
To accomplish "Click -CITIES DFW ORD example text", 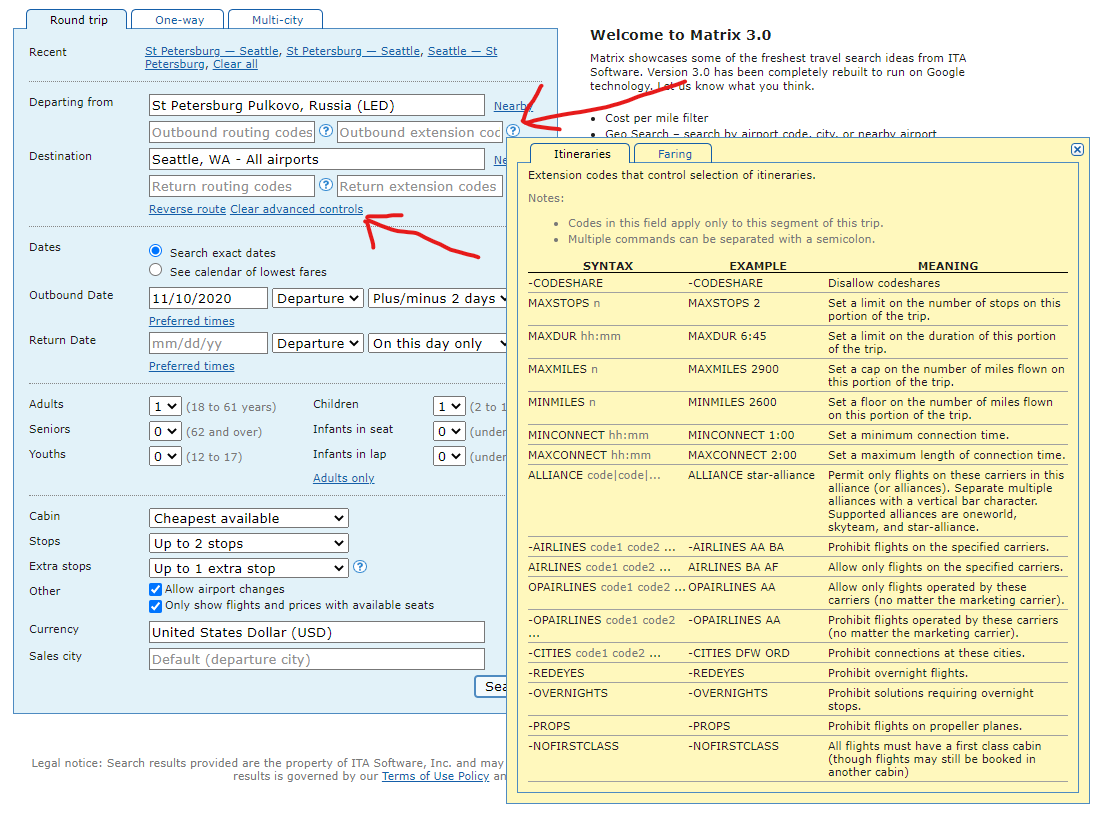I will click(739, 653).
